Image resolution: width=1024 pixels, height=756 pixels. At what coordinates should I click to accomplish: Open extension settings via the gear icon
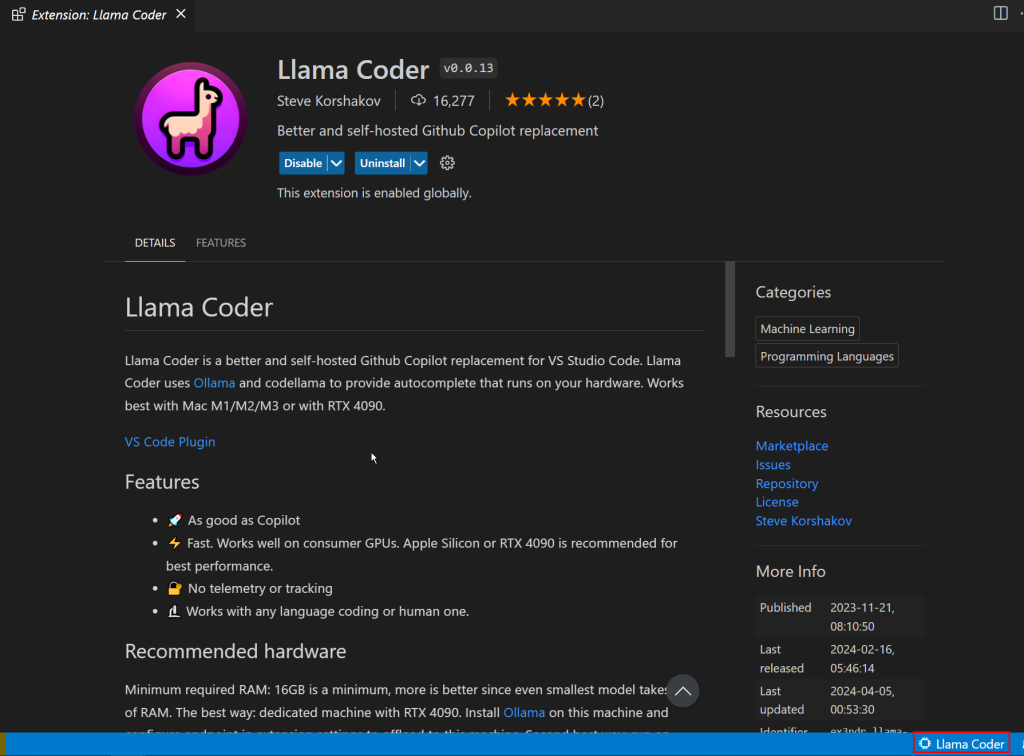pyautogui.click(x=447, y=163)
